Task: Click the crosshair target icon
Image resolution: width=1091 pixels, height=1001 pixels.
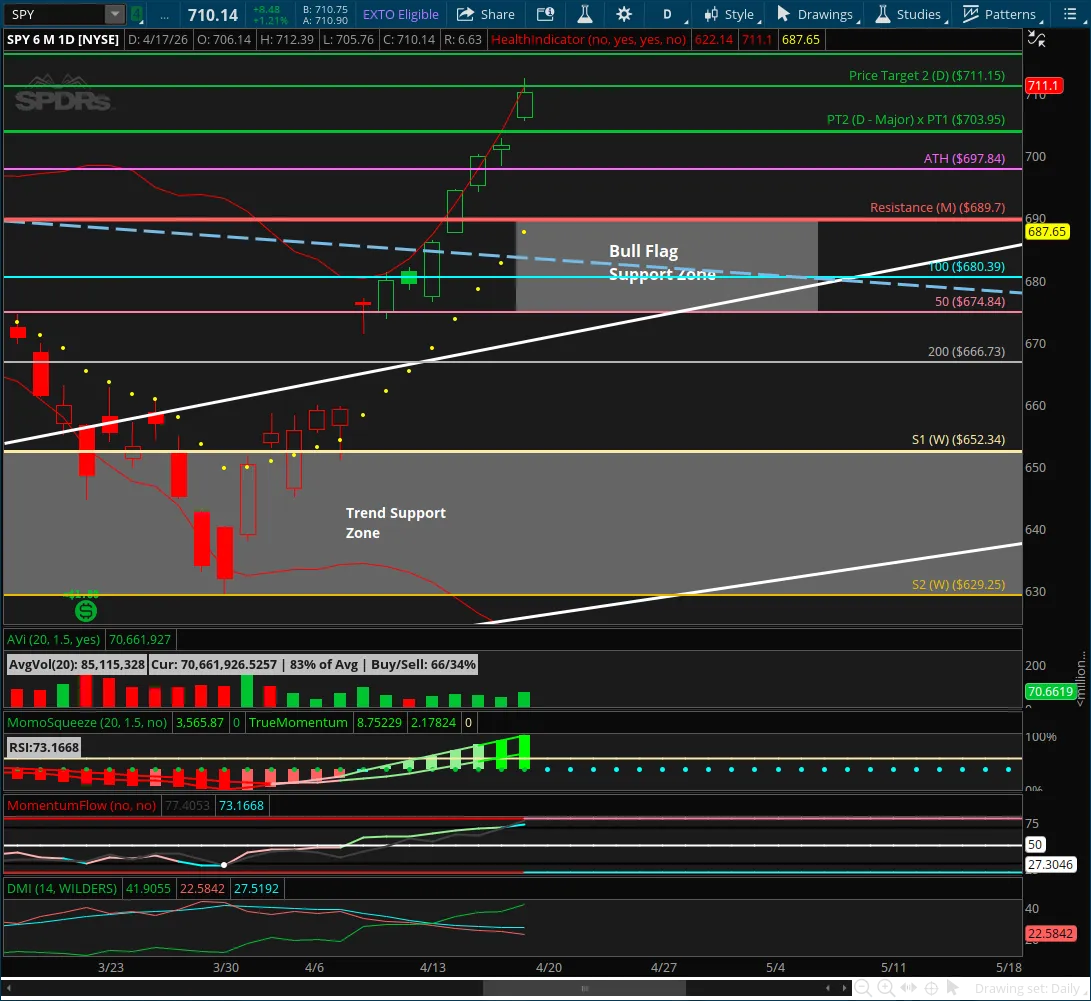Action: pos(932,988)
